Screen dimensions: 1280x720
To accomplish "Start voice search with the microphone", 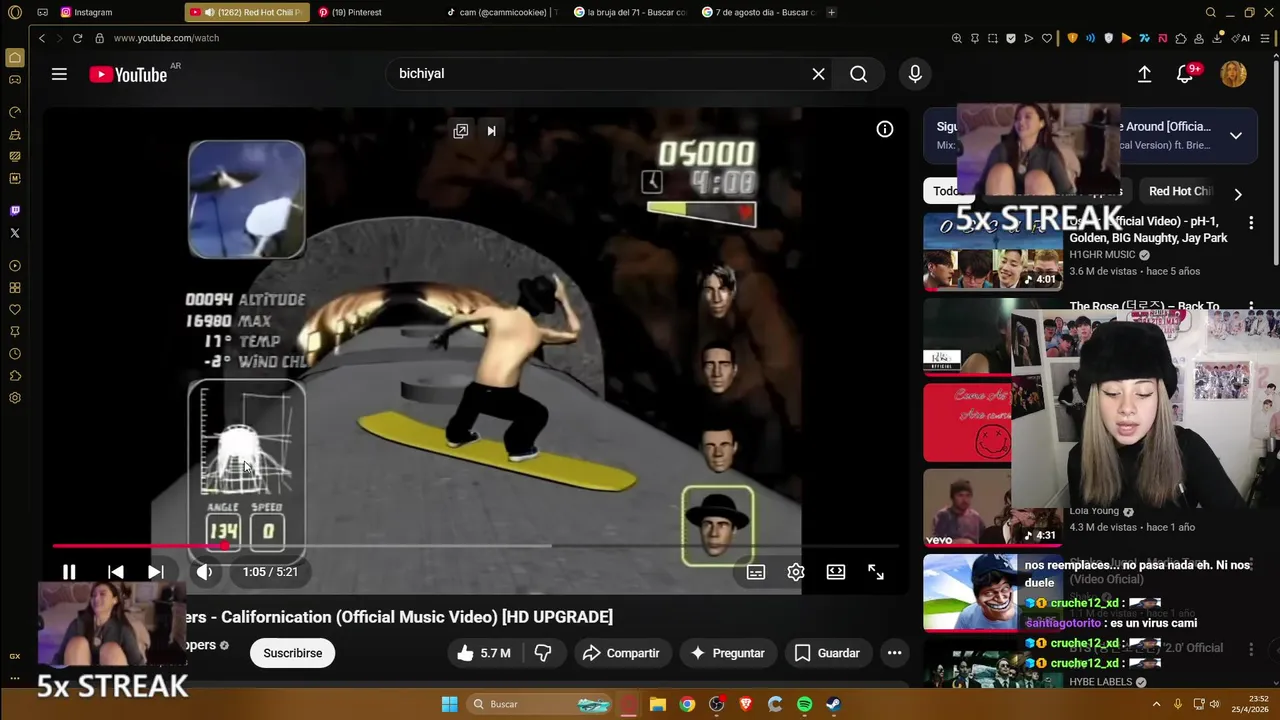I will (915, 74).
